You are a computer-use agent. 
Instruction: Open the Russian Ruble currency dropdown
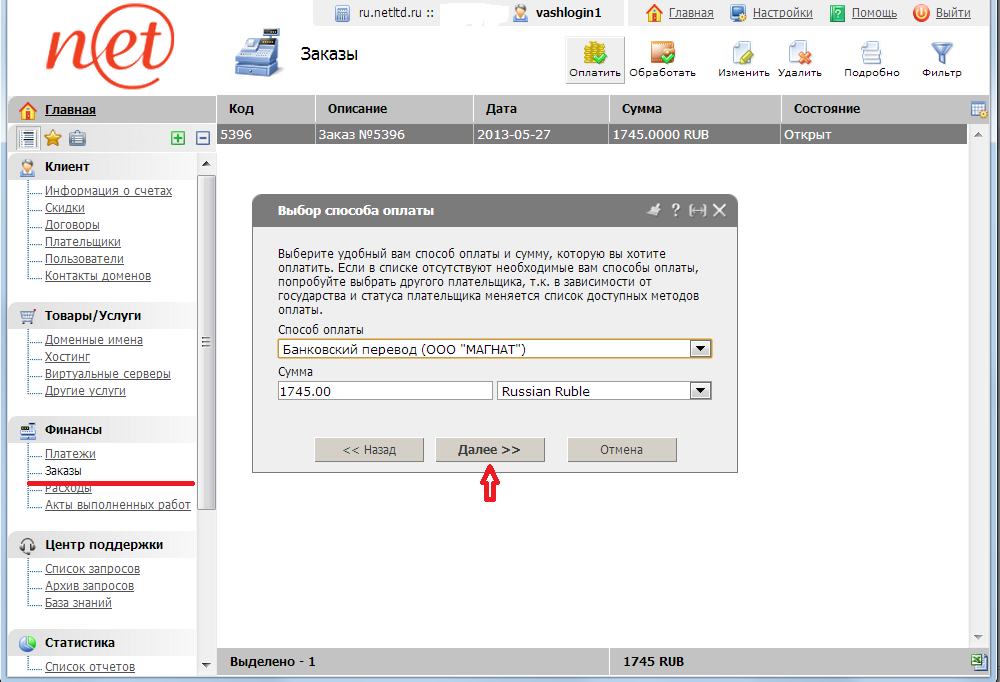(701, 391)
